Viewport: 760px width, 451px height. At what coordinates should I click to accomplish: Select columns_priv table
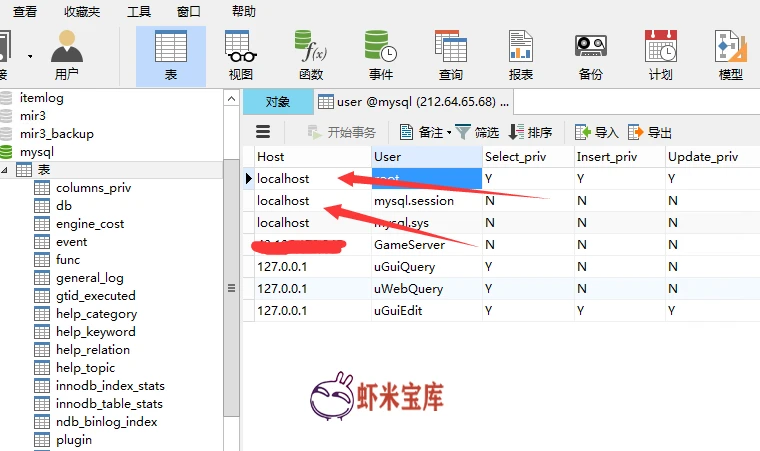(x=94, y=188)
